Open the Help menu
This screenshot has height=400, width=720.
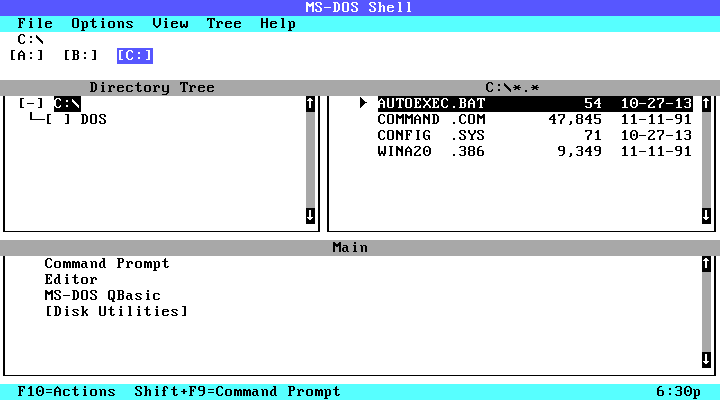click(x=278, y=23)
